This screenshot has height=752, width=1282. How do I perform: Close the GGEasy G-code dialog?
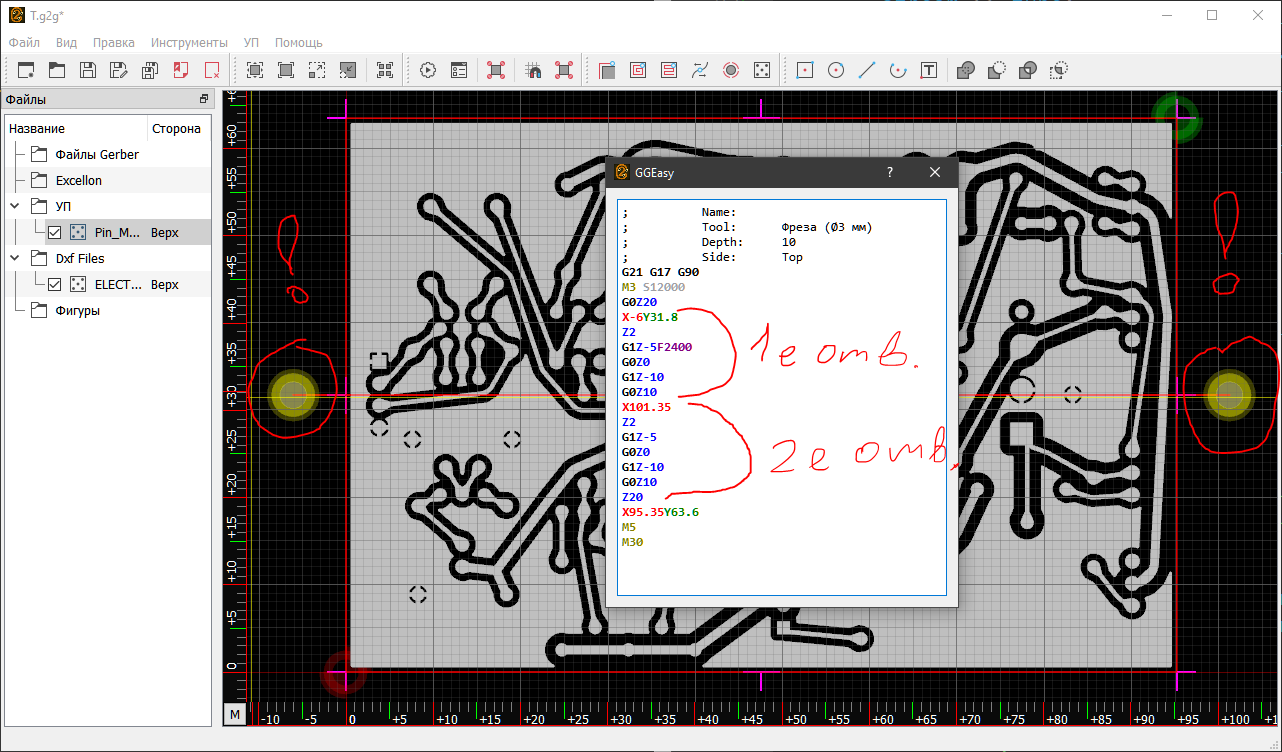[935, 172]
